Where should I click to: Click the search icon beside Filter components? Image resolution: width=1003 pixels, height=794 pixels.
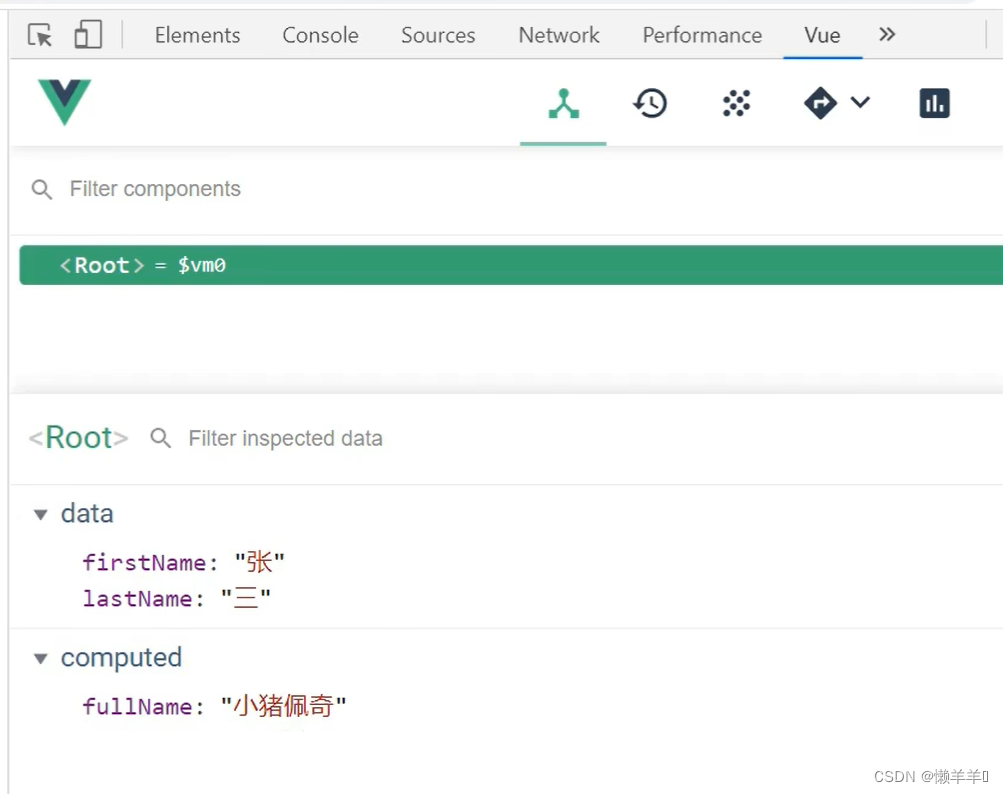pyautogui.click(x=42, y=189)
